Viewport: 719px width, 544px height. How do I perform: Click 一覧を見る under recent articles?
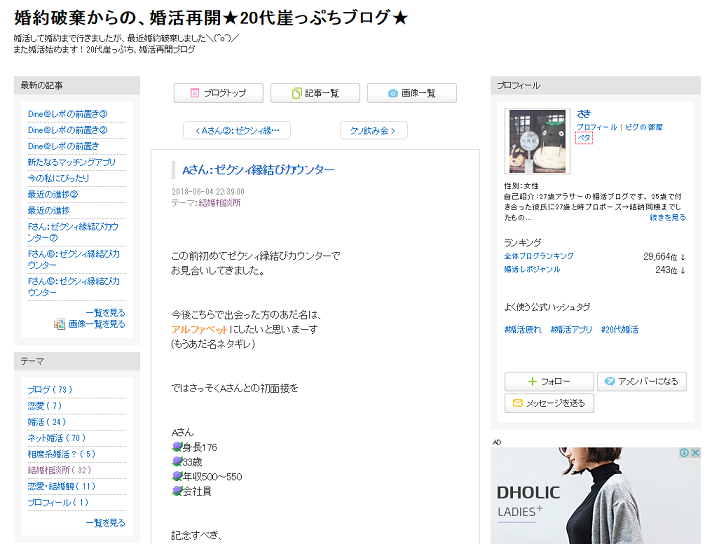pyautogui.click(x=105, y=313)
